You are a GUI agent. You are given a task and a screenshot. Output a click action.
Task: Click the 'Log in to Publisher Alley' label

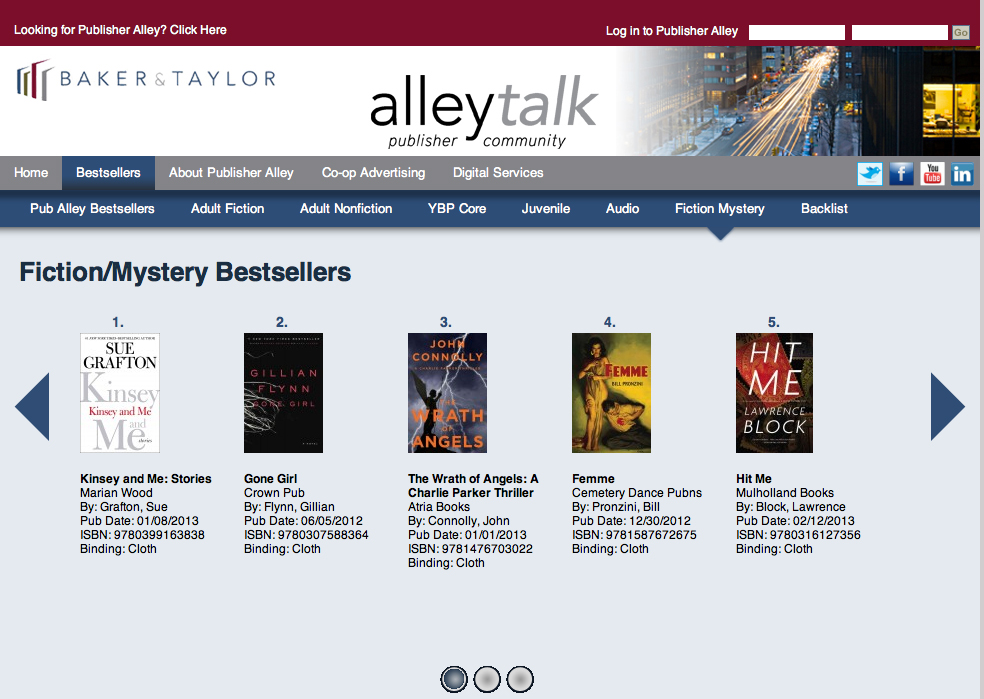coord(671,31)
